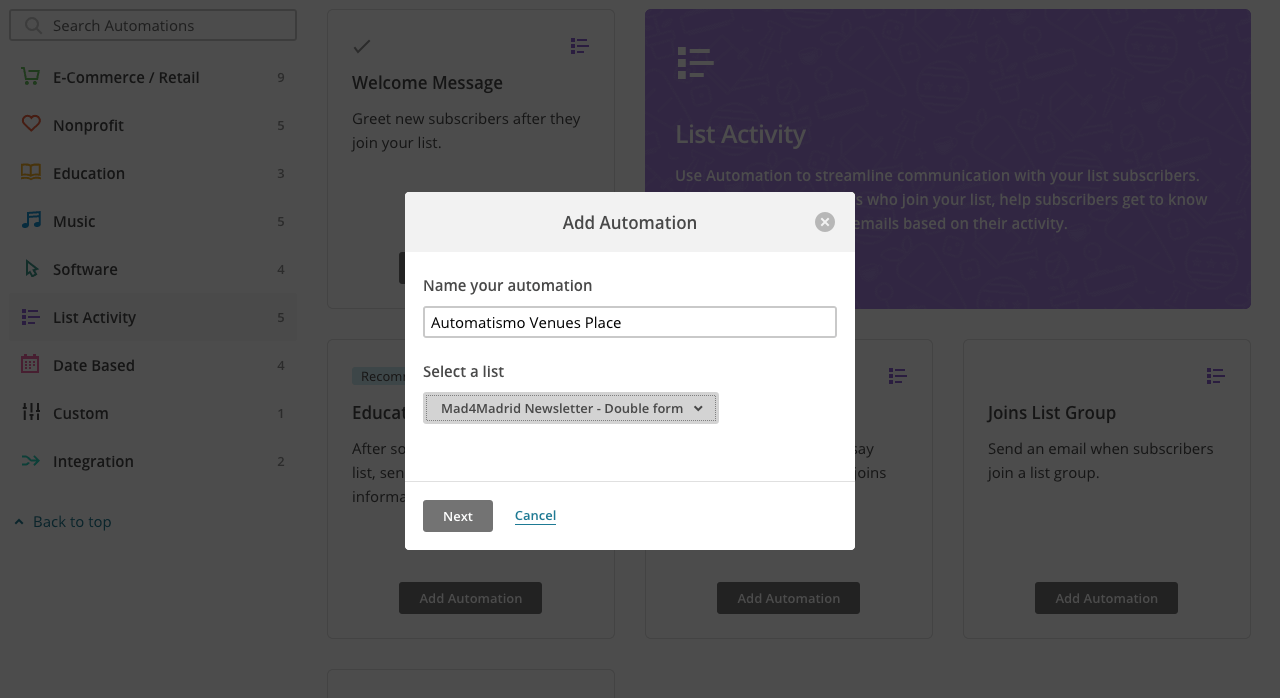Click the checkmark on the Welcome Message card
The width and height of the screenshot is (1280, 698).
(x=360, y=46)
